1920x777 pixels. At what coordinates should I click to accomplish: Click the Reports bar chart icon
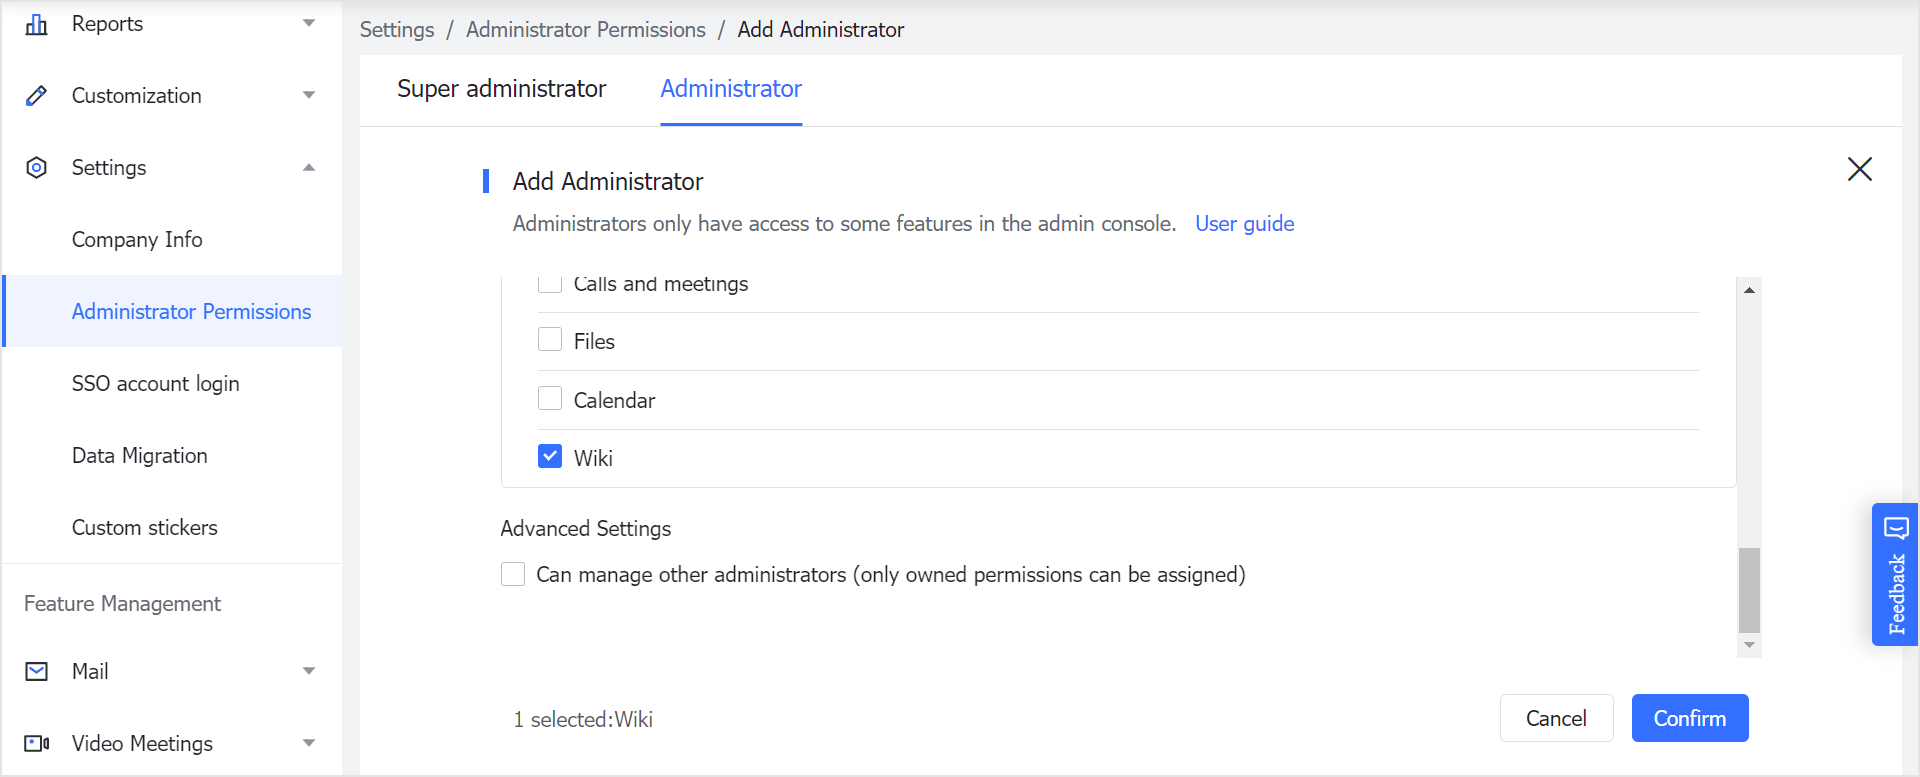pos(37,24)
